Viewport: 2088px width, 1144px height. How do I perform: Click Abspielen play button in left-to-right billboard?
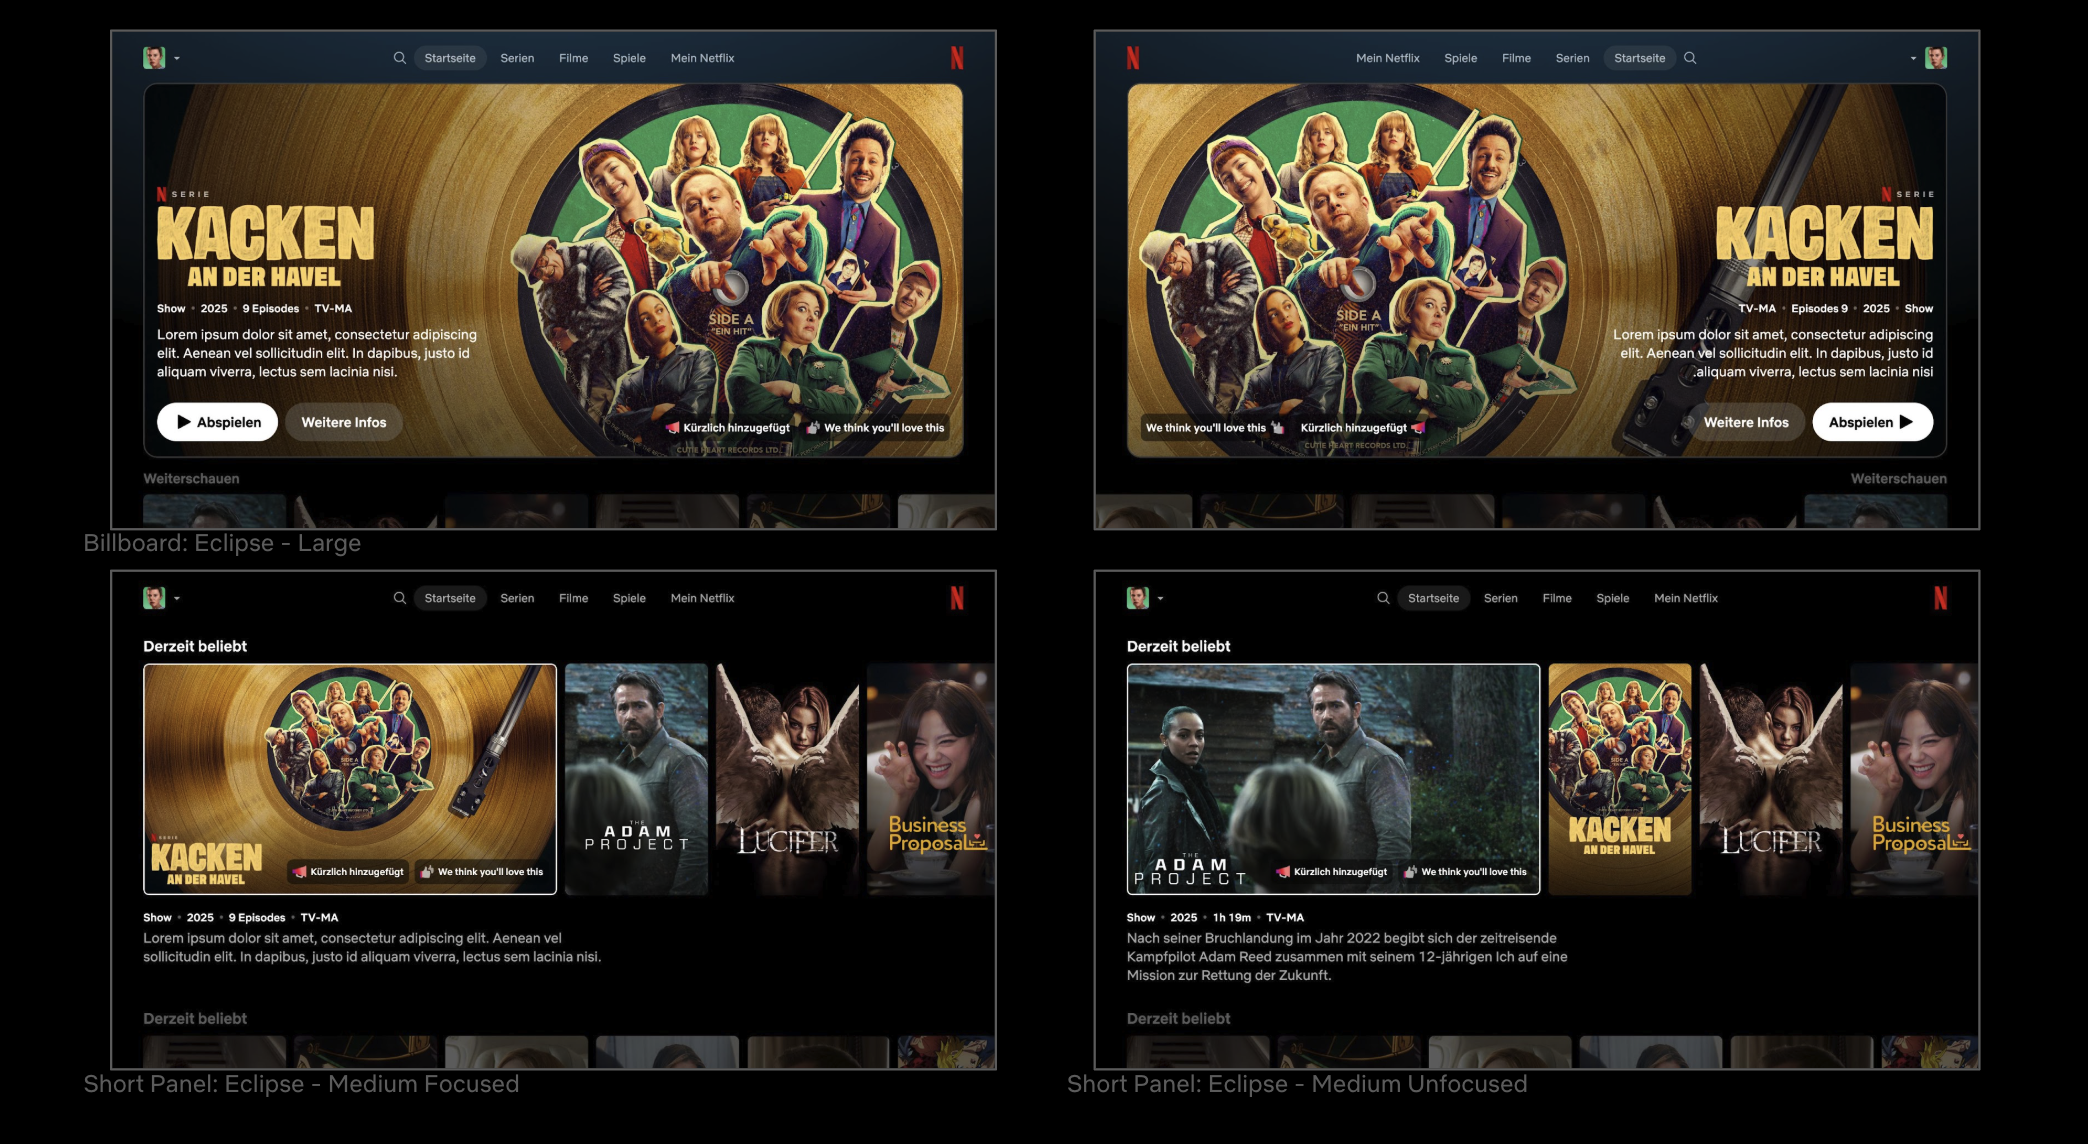(217, 422)
